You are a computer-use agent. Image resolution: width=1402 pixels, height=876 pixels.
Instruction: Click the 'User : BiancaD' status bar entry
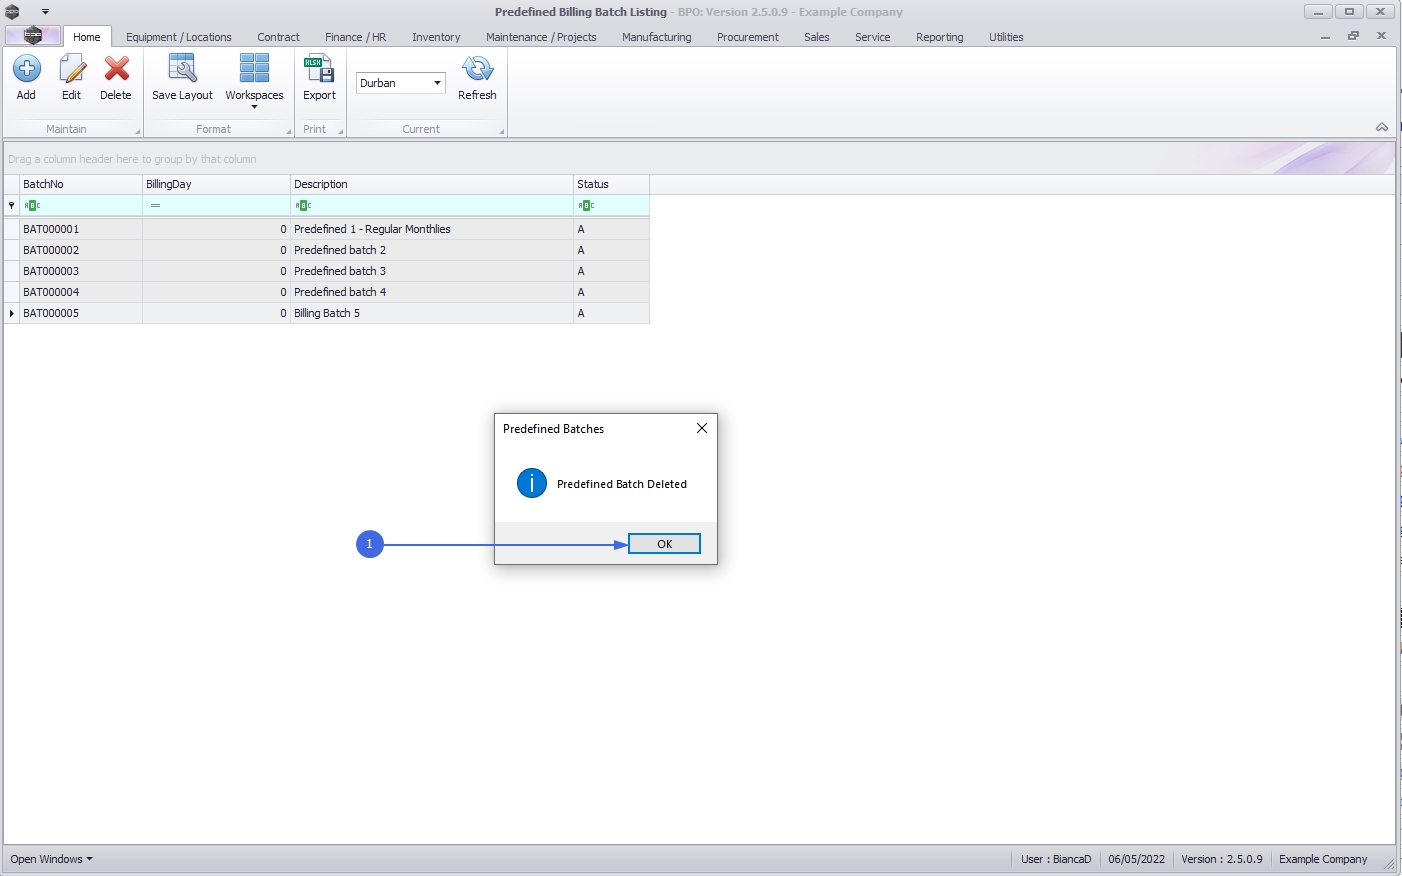(1056, 859)
